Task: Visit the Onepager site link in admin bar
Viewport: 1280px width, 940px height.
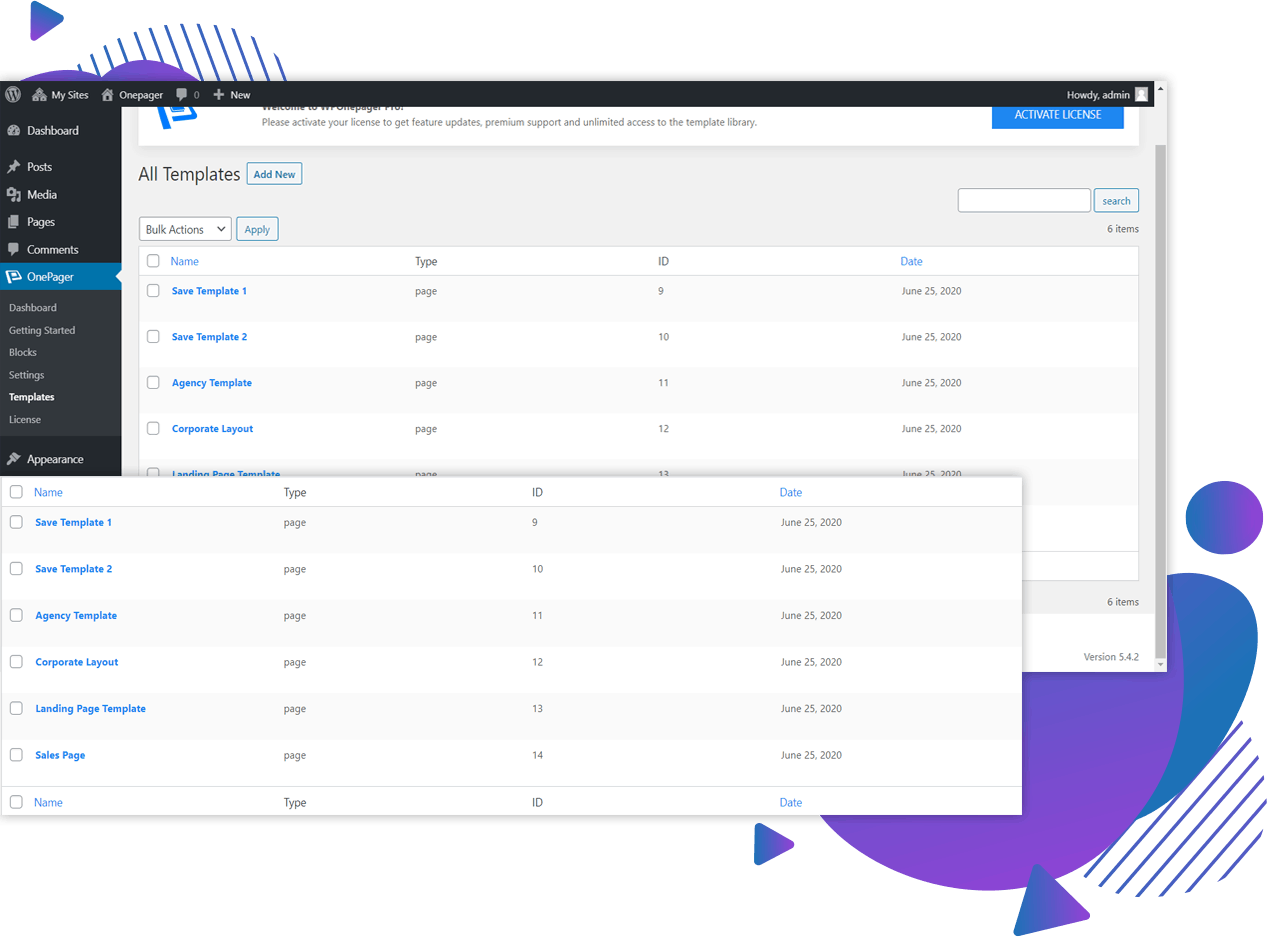Action: tap(132, 95)
